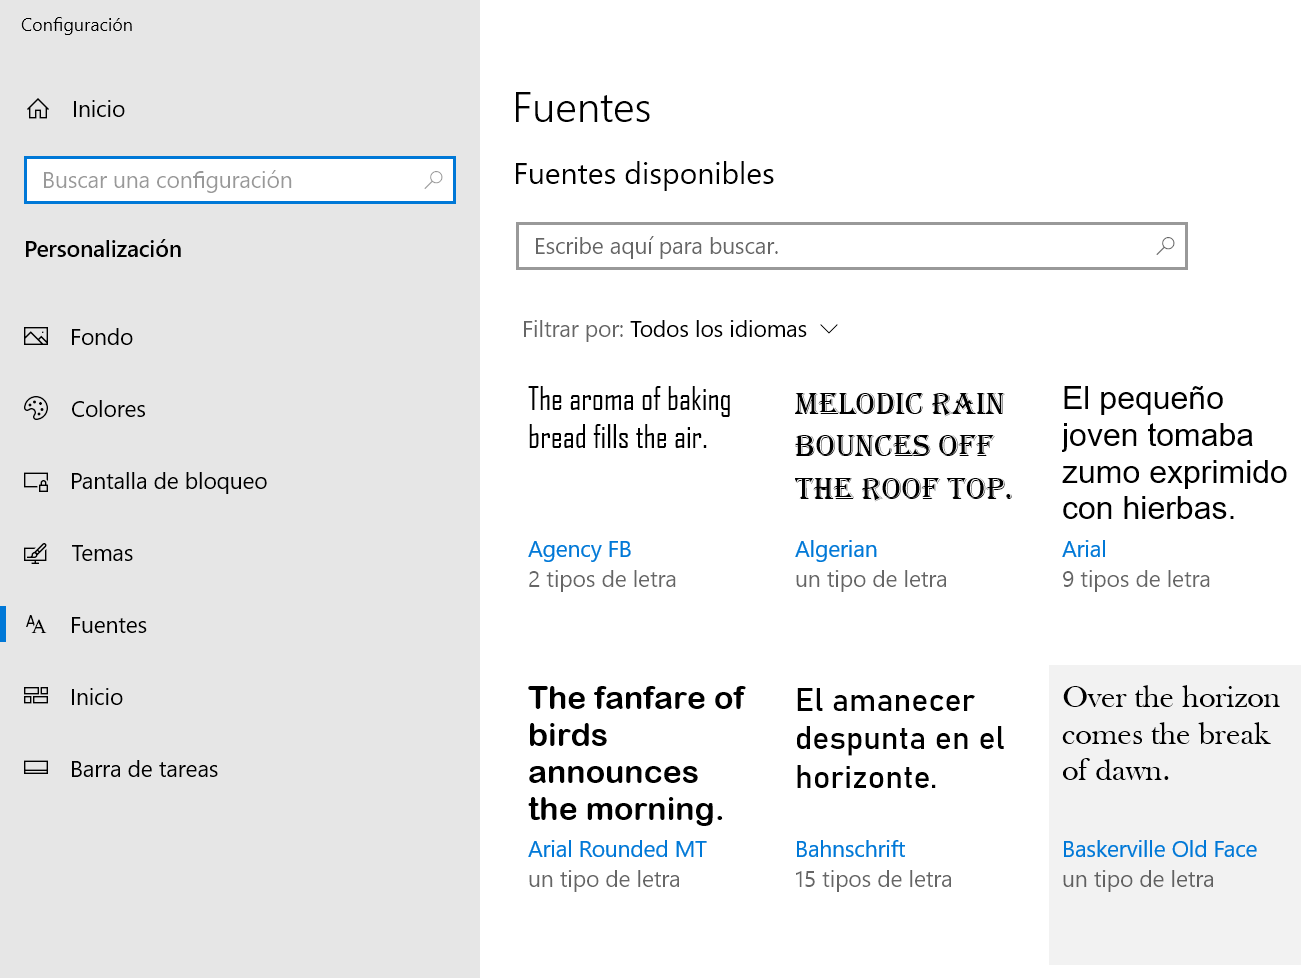
Task: Expand the Filtrar por language chevron
Action: pos(829,329)
